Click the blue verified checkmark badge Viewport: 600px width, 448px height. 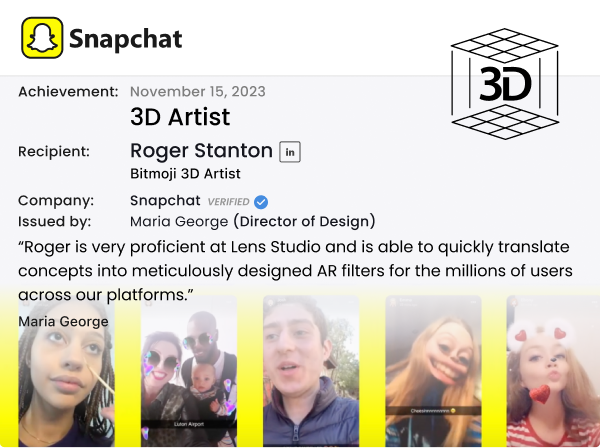(261, 202)
